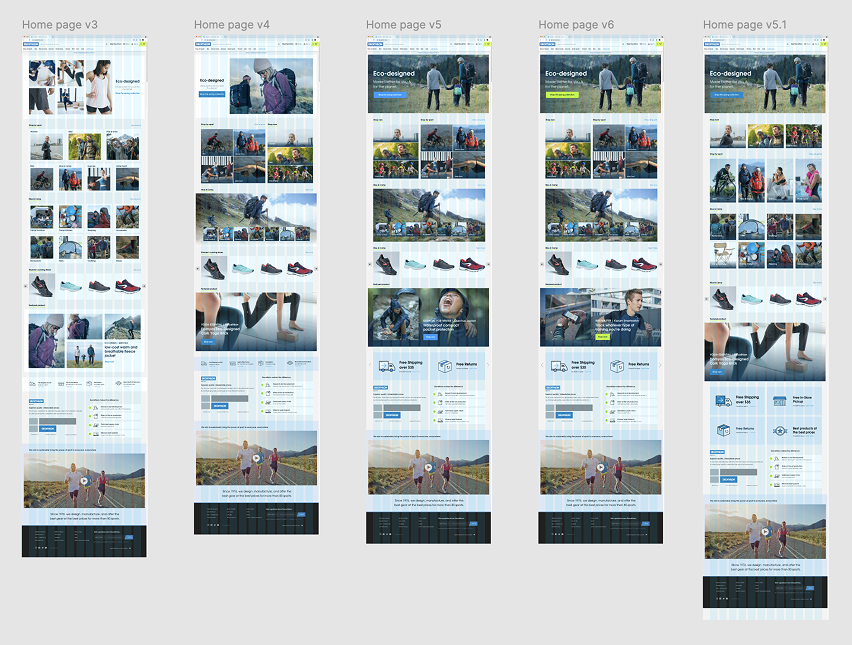Select the 'Home page v6' frame label

click(576, 24)
